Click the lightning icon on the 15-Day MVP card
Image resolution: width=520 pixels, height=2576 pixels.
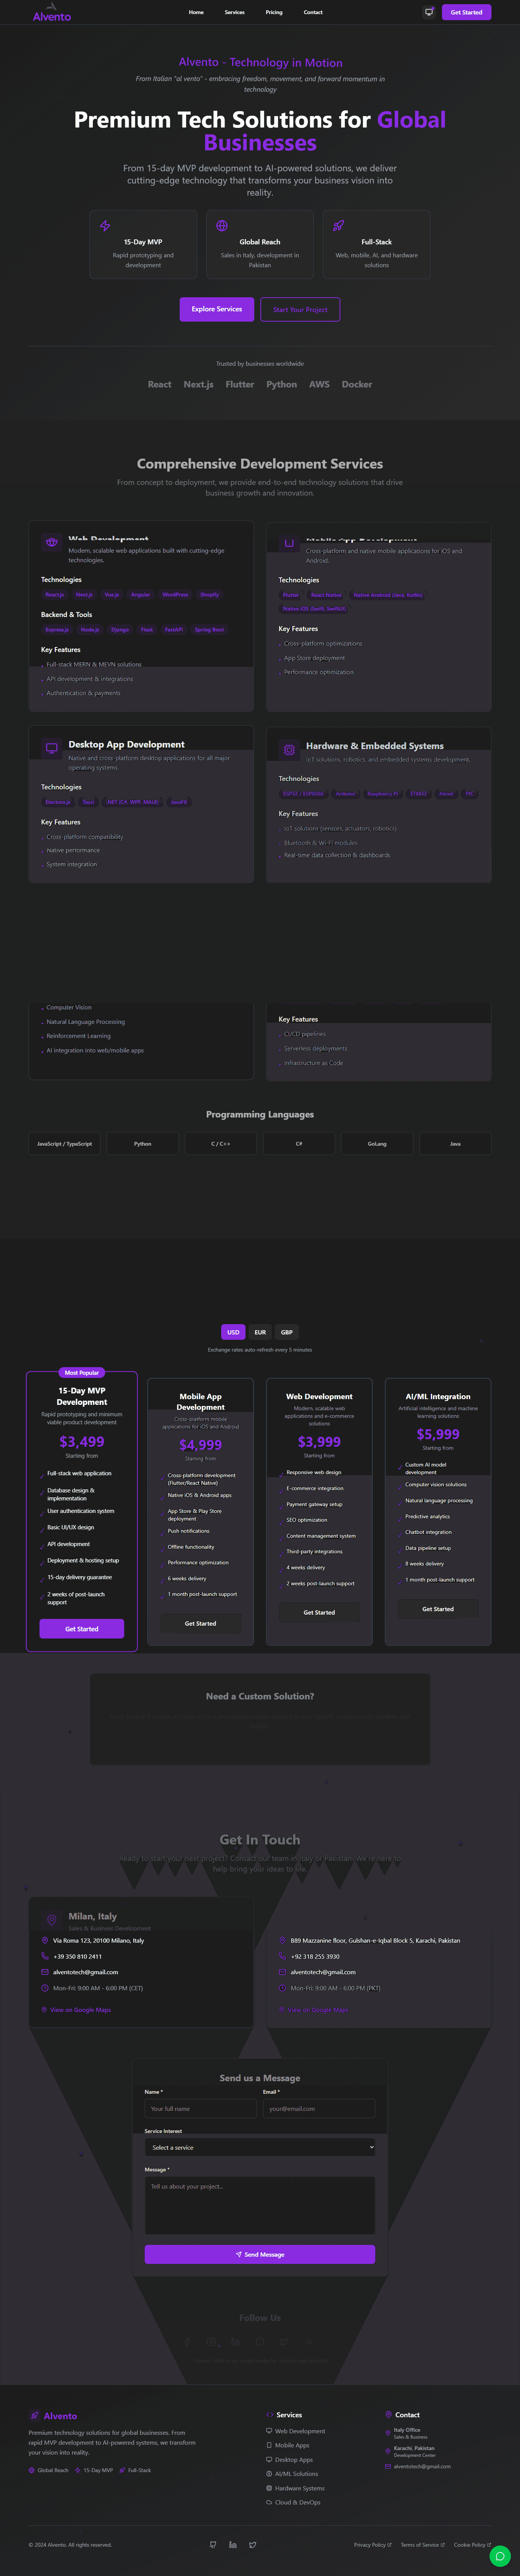pos(105,226)
